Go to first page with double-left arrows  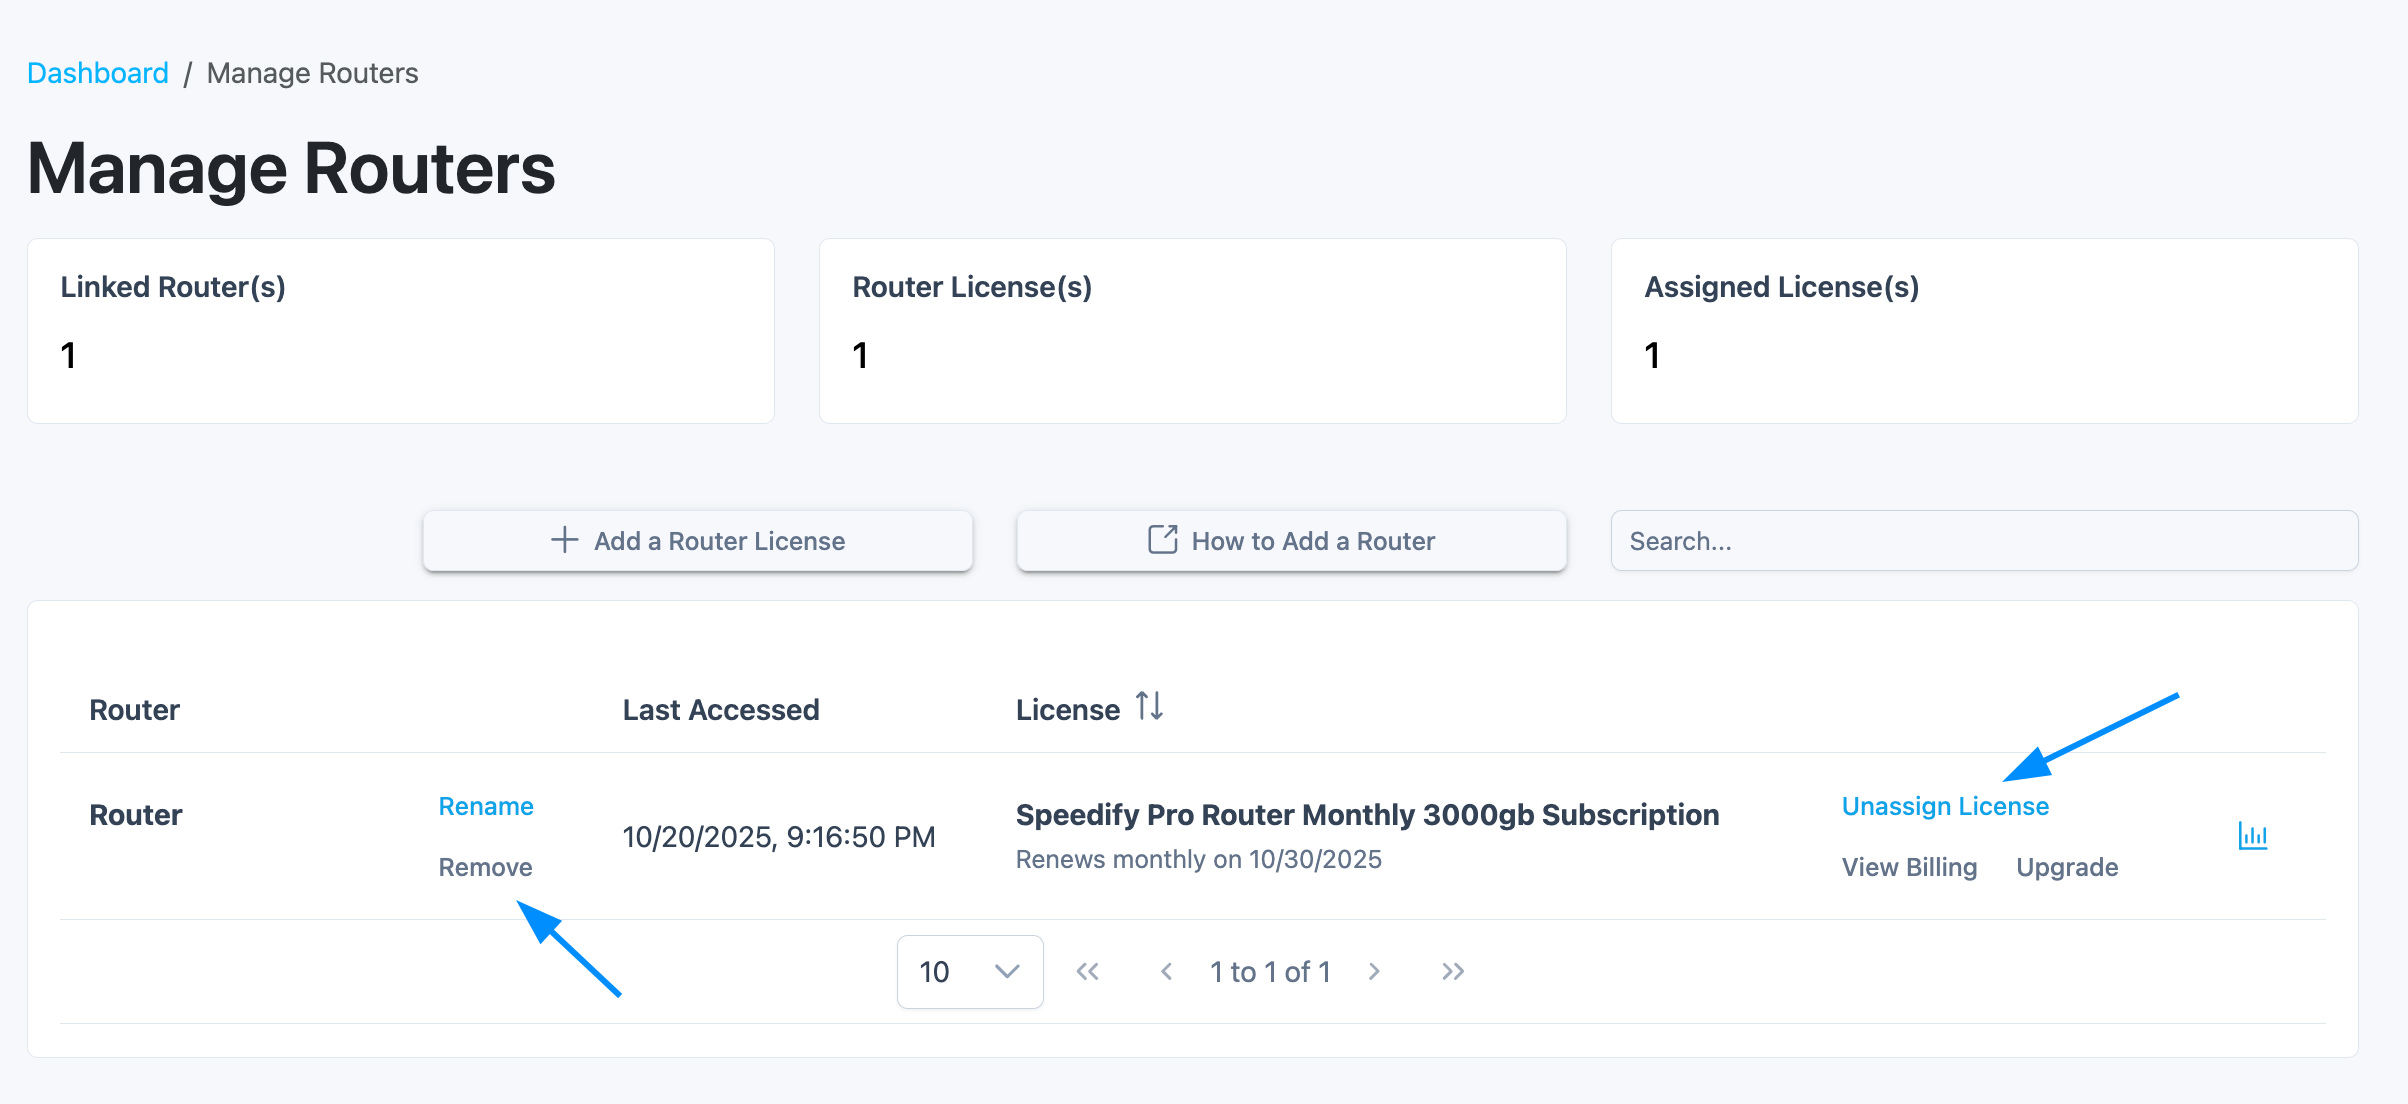(x=1087, y=972)
